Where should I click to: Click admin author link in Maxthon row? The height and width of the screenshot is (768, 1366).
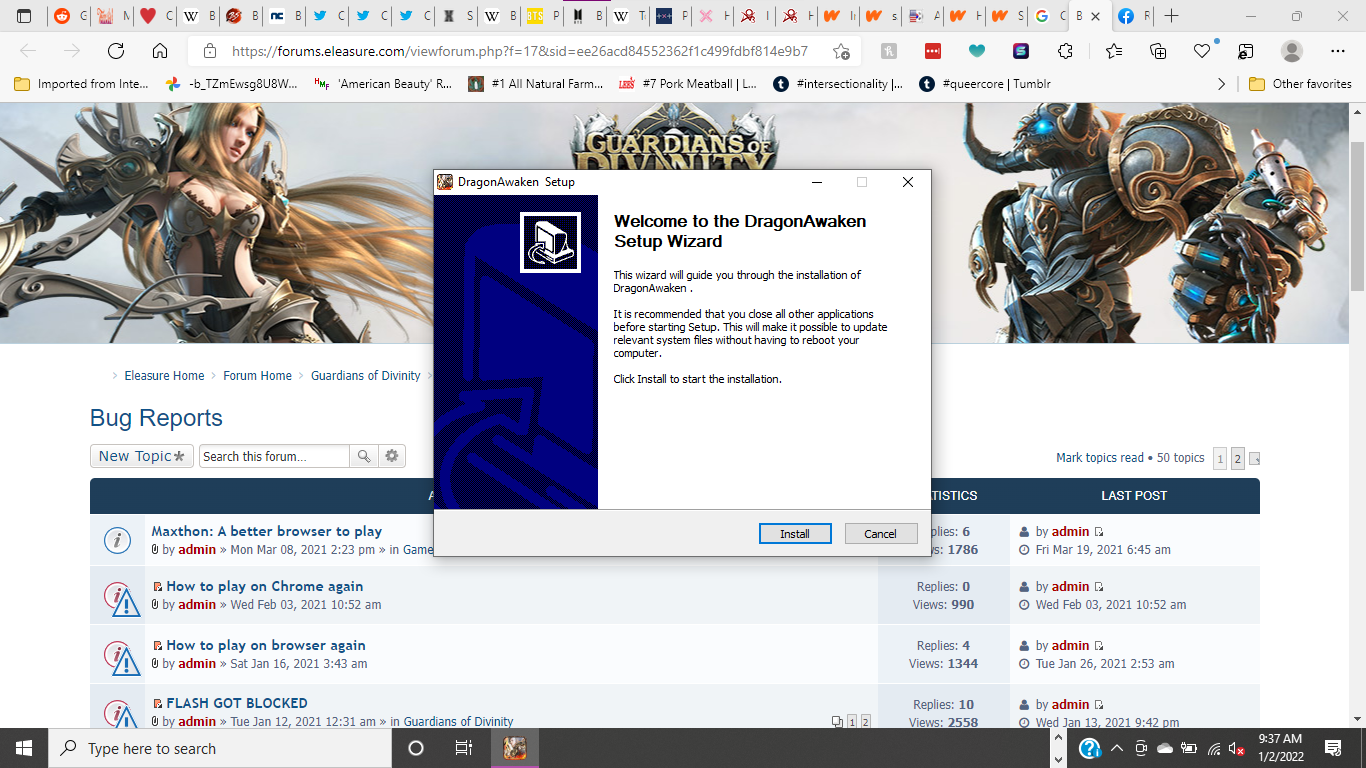click(x=197, y=549)
